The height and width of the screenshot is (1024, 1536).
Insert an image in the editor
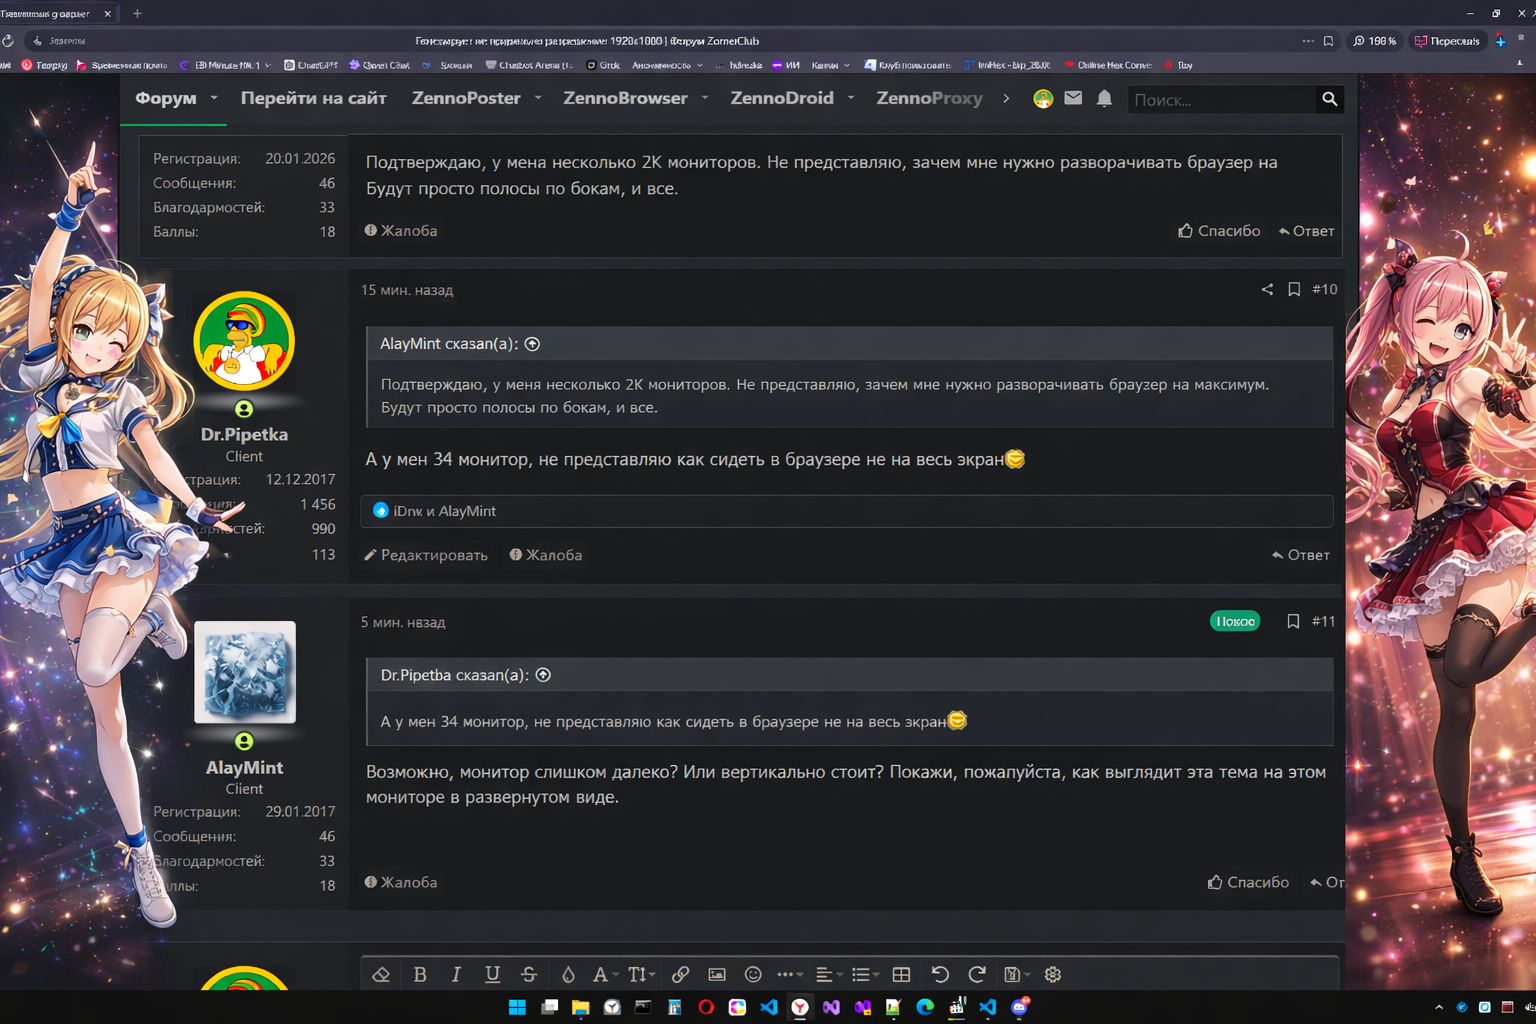pos(717,974)
